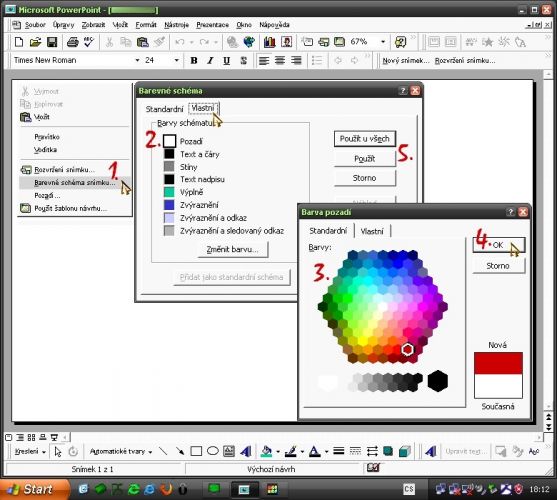
Task: Select the Pozadí color swatch
Action: (x=169, y=141)
